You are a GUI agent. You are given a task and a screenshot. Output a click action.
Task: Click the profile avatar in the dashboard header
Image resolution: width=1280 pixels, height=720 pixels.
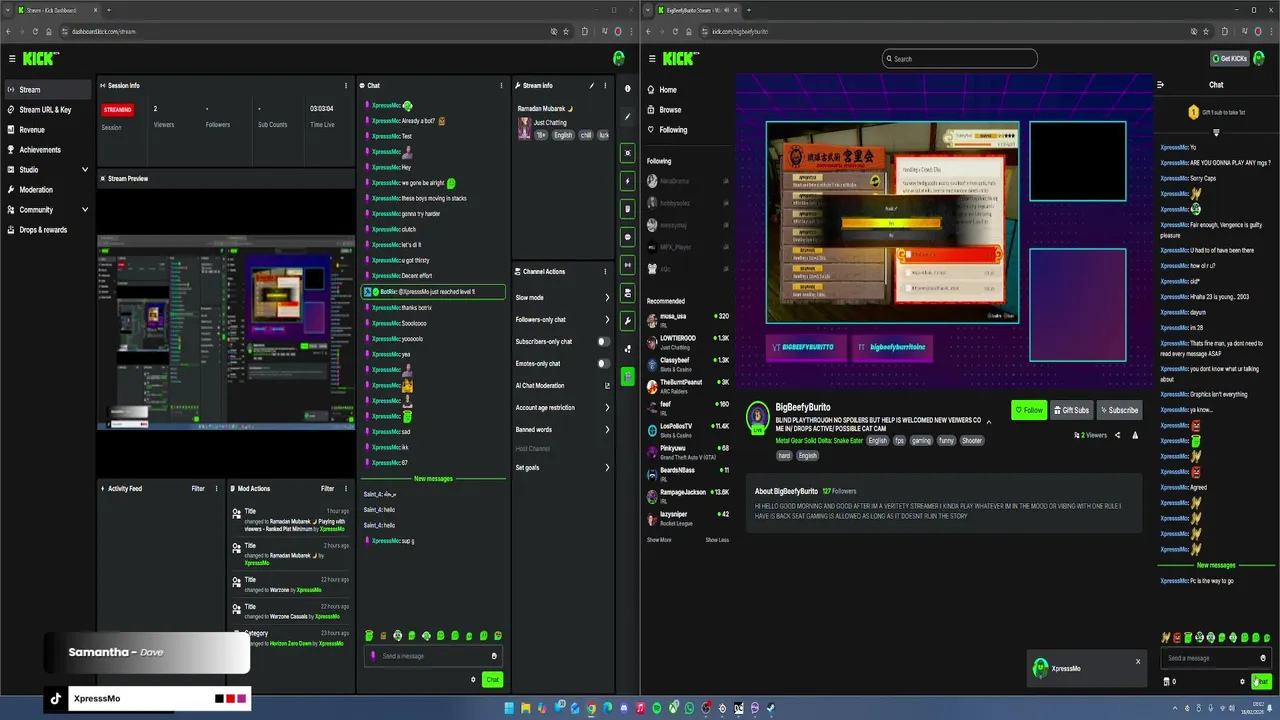coord(619,59)
